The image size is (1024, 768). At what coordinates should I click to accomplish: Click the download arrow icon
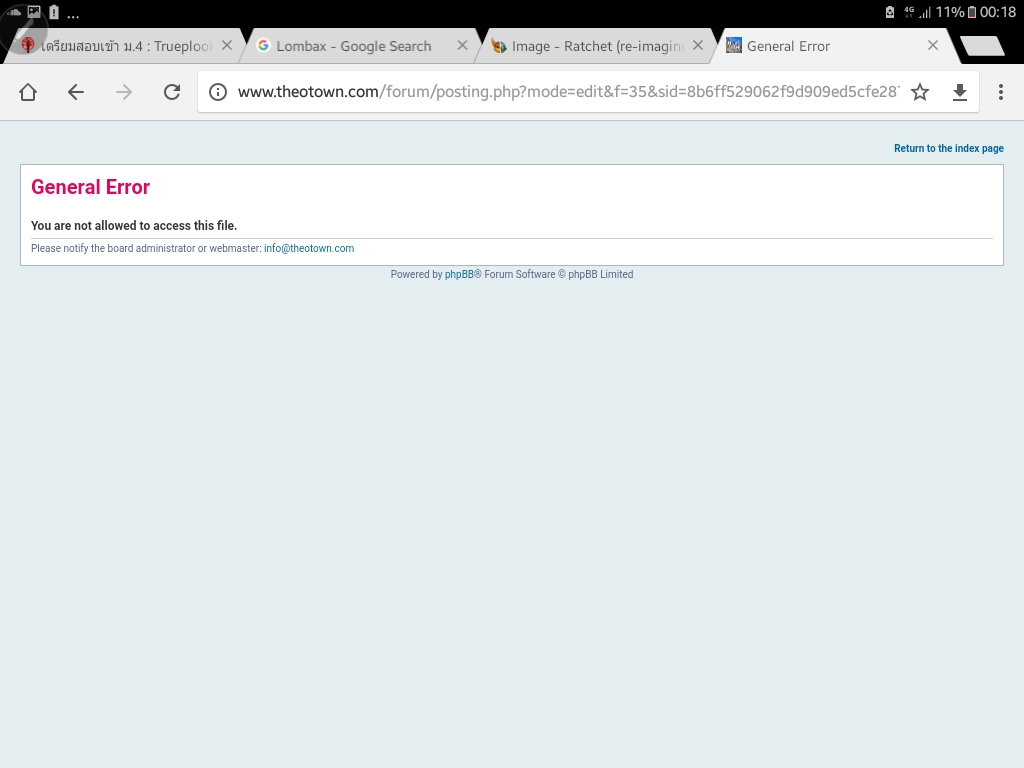959,92
